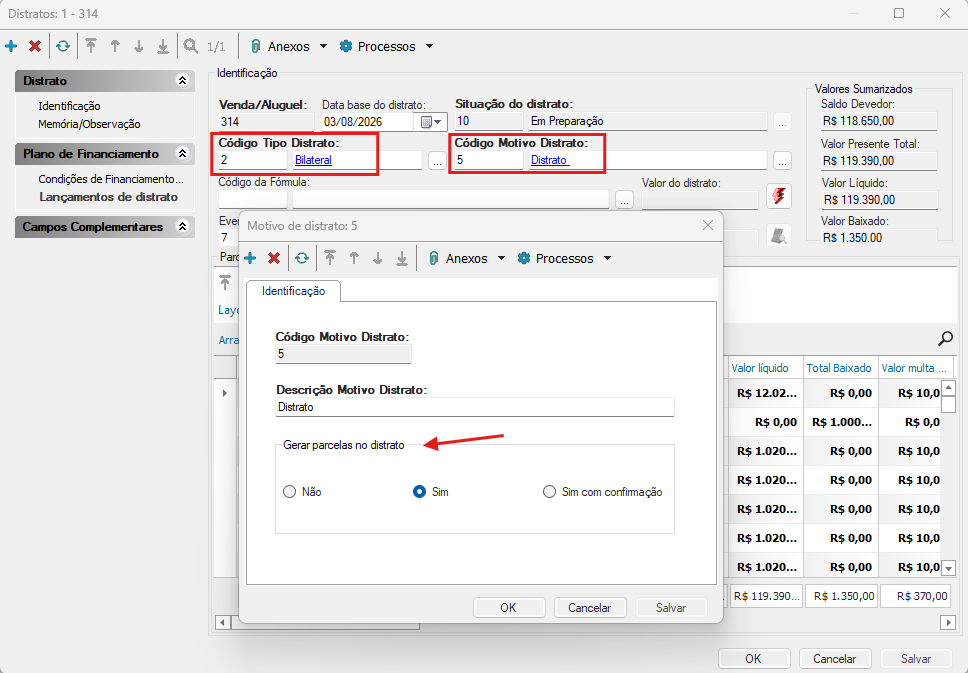Click Código Motivo Distrato field in dialog
This screenshot has width=968, height=673.
(343, 354)
